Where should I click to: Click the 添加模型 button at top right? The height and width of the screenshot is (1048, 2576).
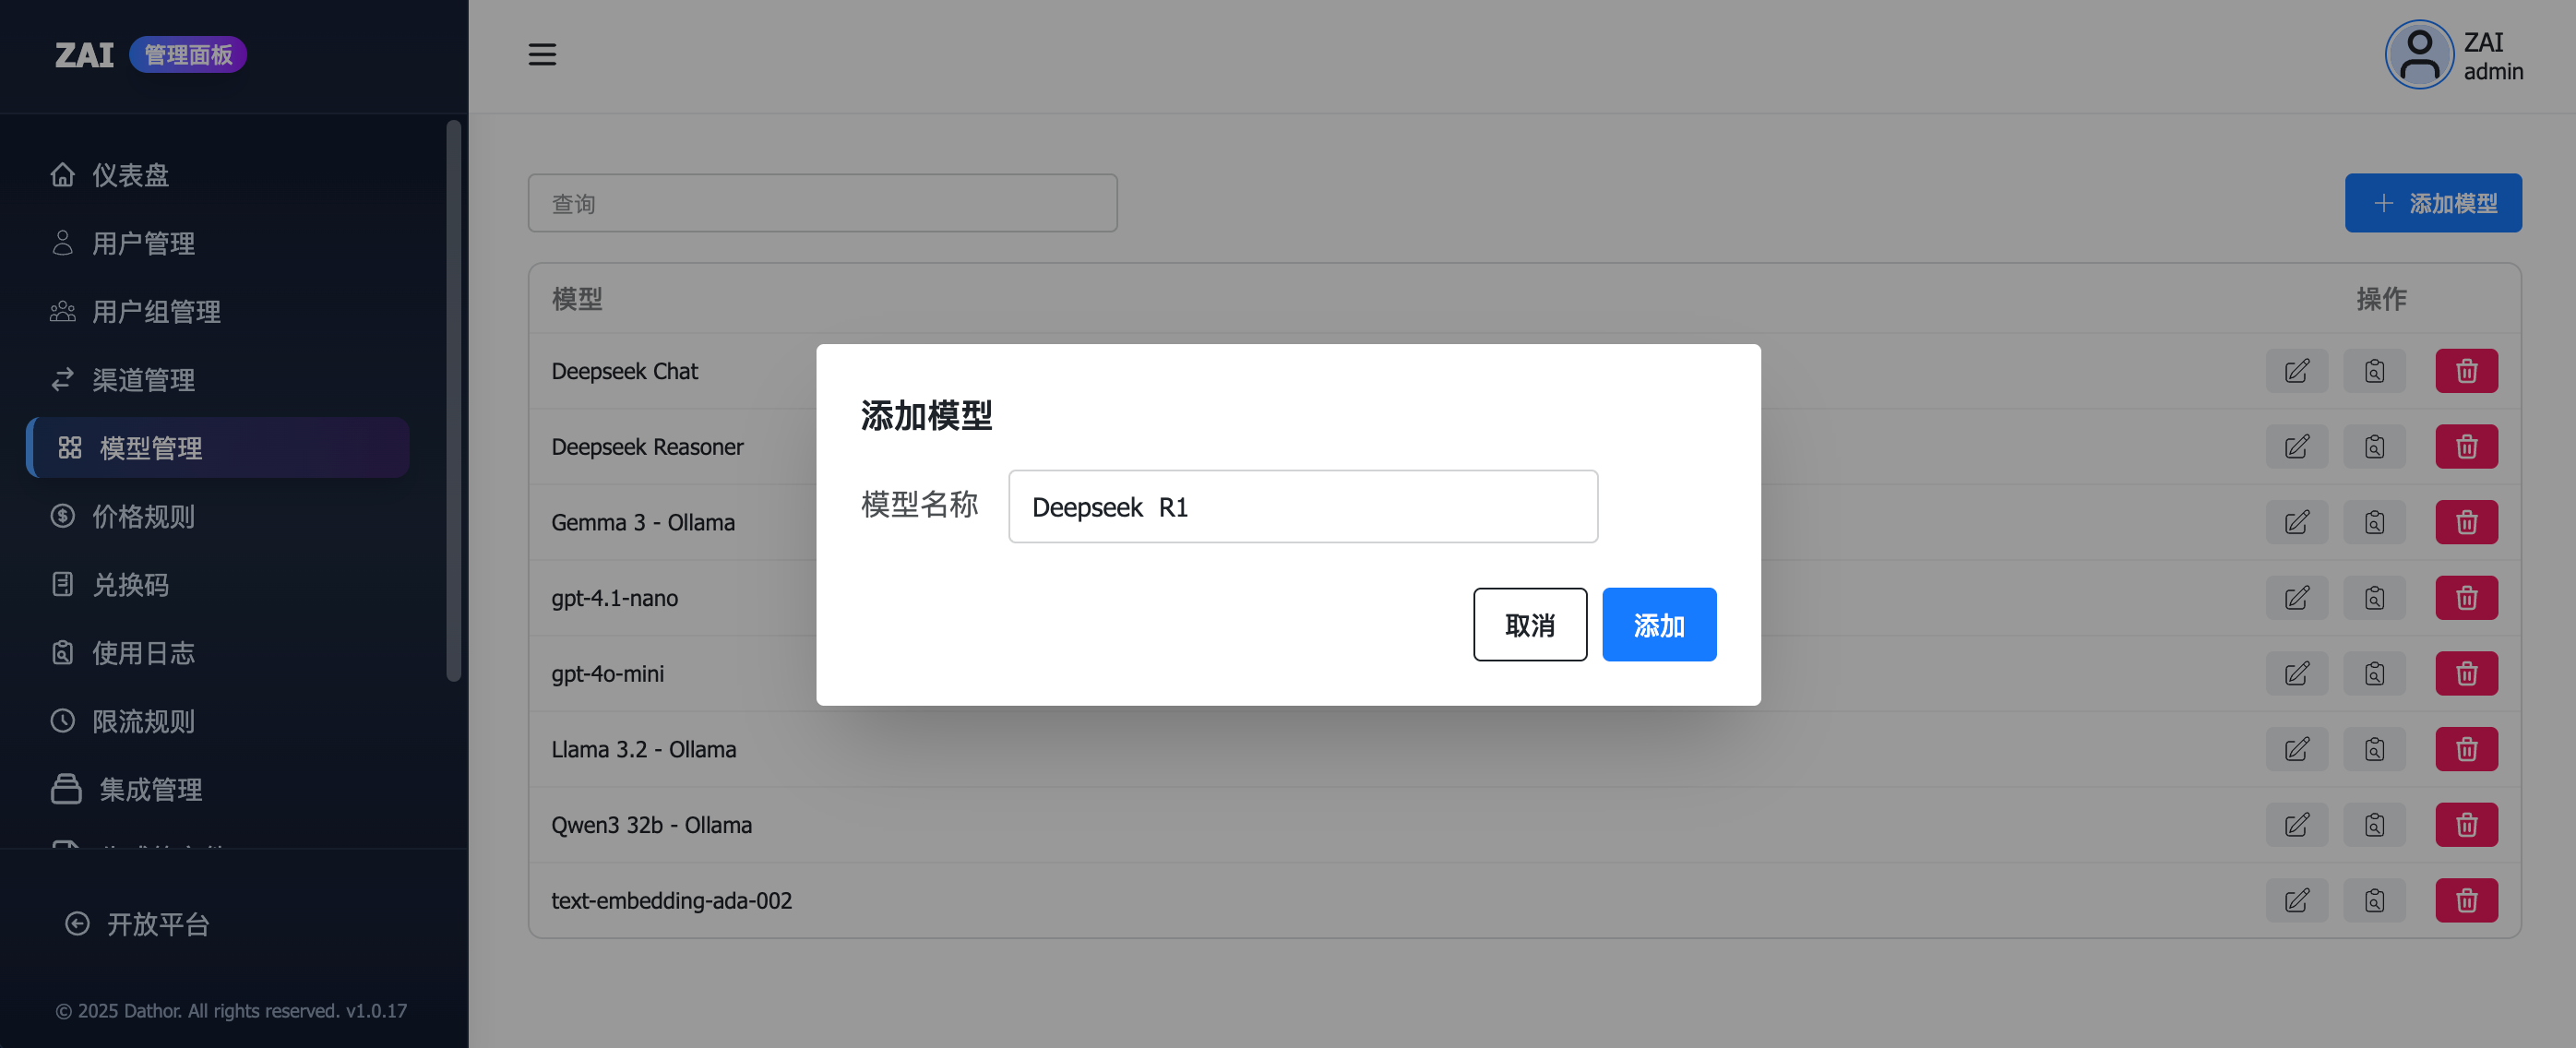click(2432, 203)
